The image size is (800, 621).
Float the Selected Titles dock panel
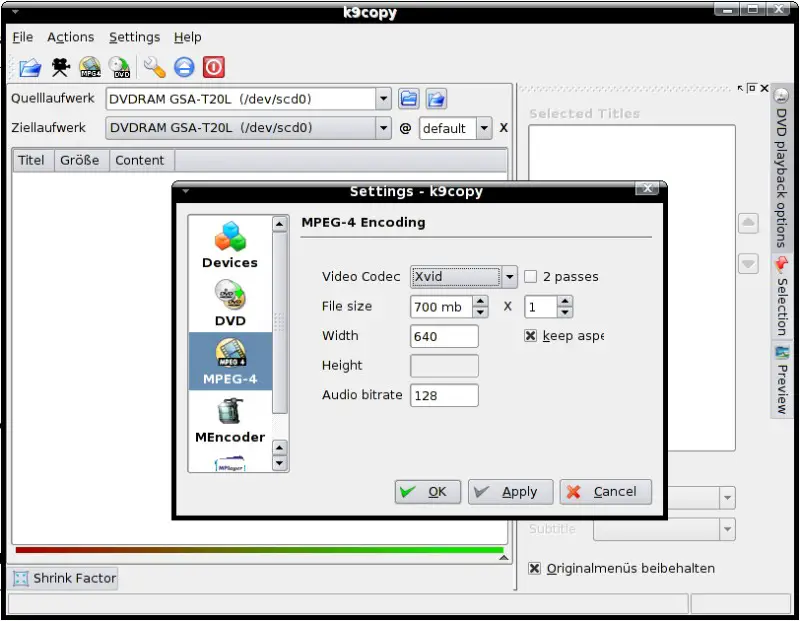click(752, 88)
